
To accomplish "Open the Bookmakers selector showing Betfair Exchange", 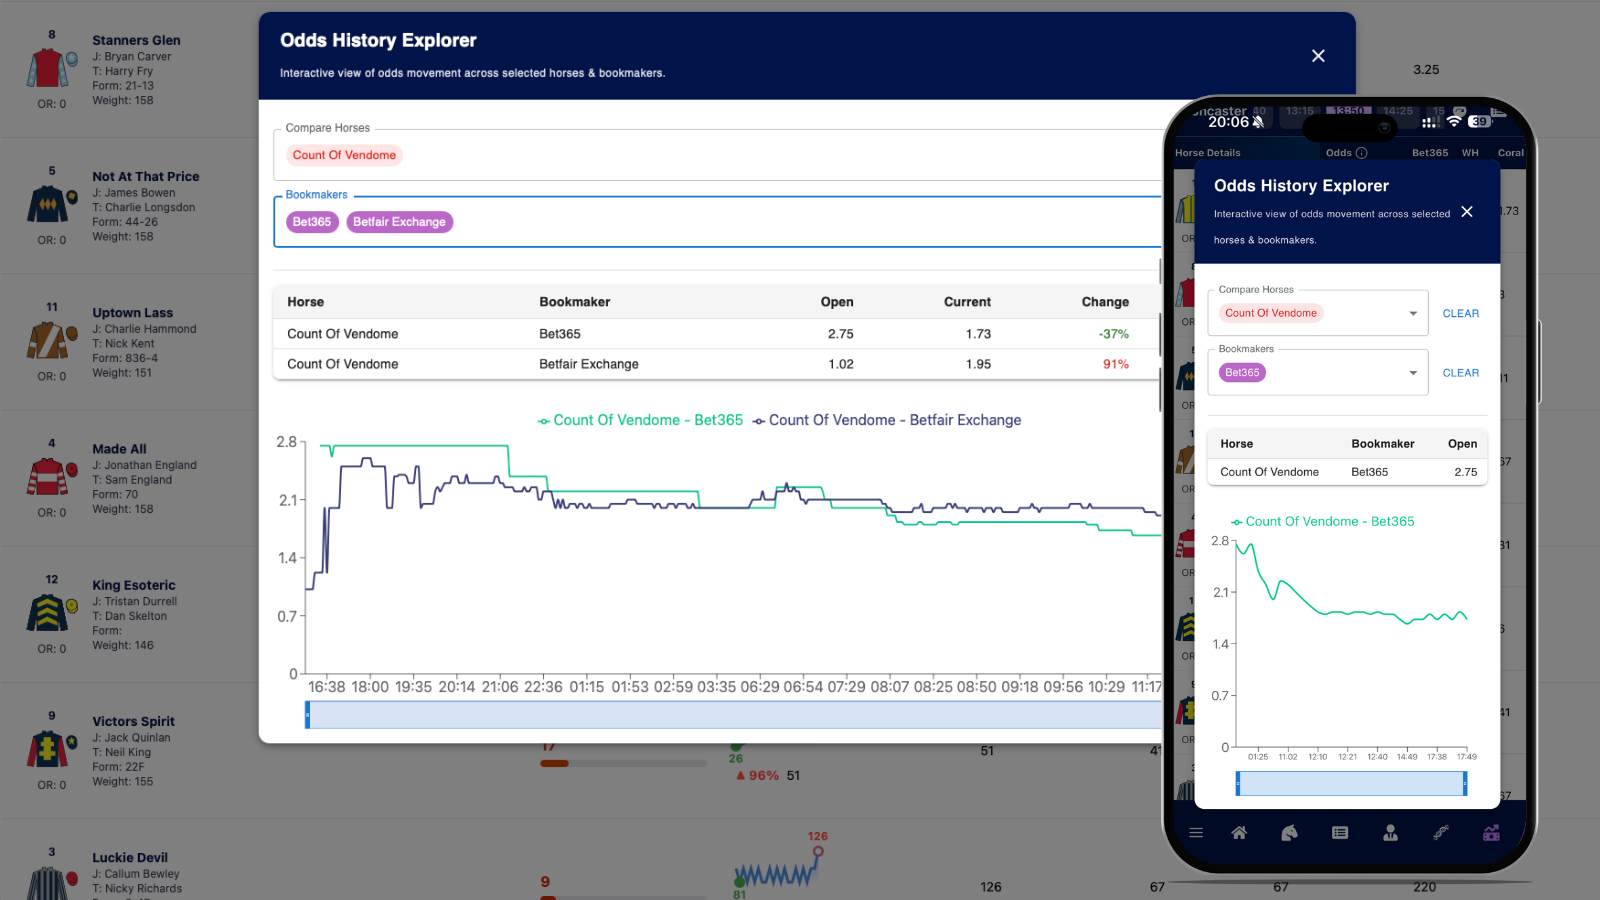I will (400, 221).
